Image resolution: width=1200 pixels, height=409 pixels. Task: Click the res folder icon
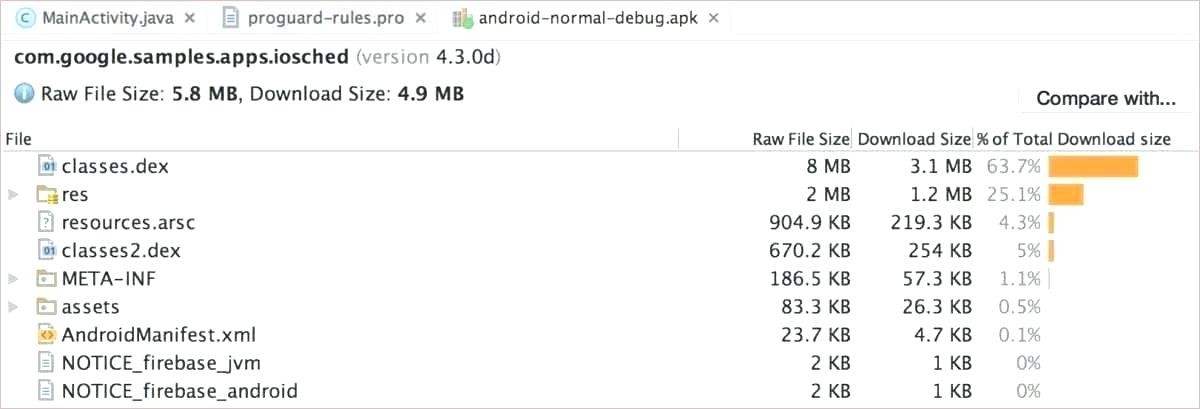[47, 194]
